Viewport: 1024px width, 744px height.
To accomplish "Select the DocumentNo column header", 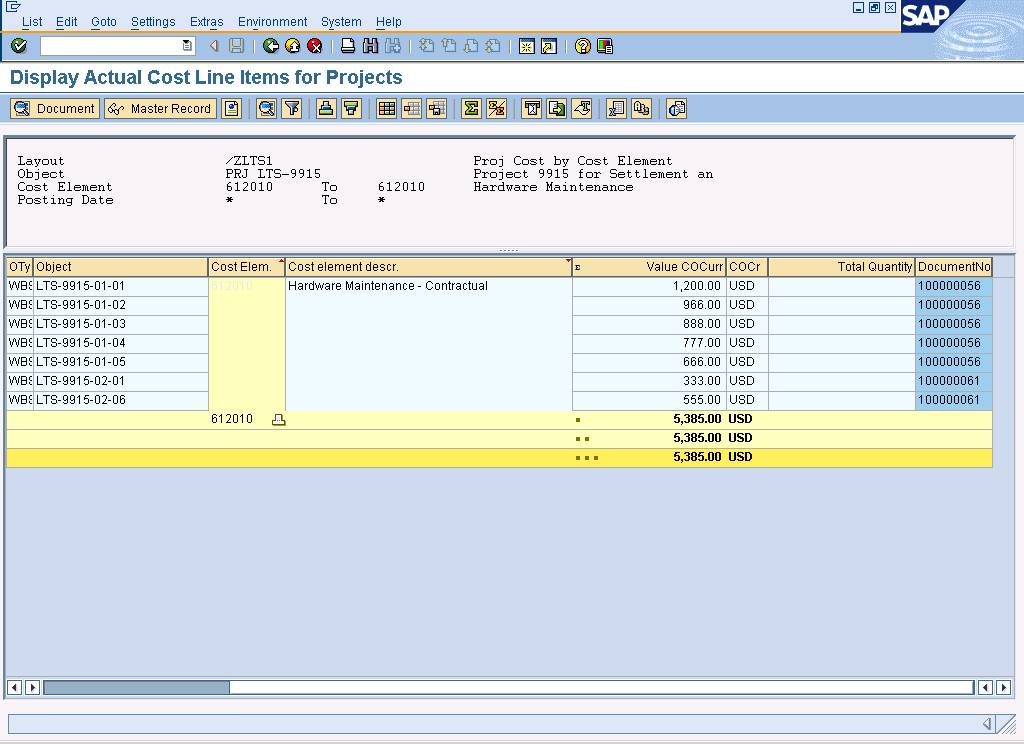I will tap(953, 267).
